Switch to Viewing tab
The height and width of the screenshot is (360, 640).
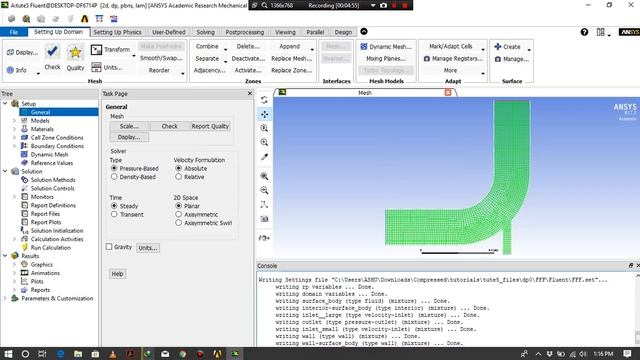click(x=285, y=32)
